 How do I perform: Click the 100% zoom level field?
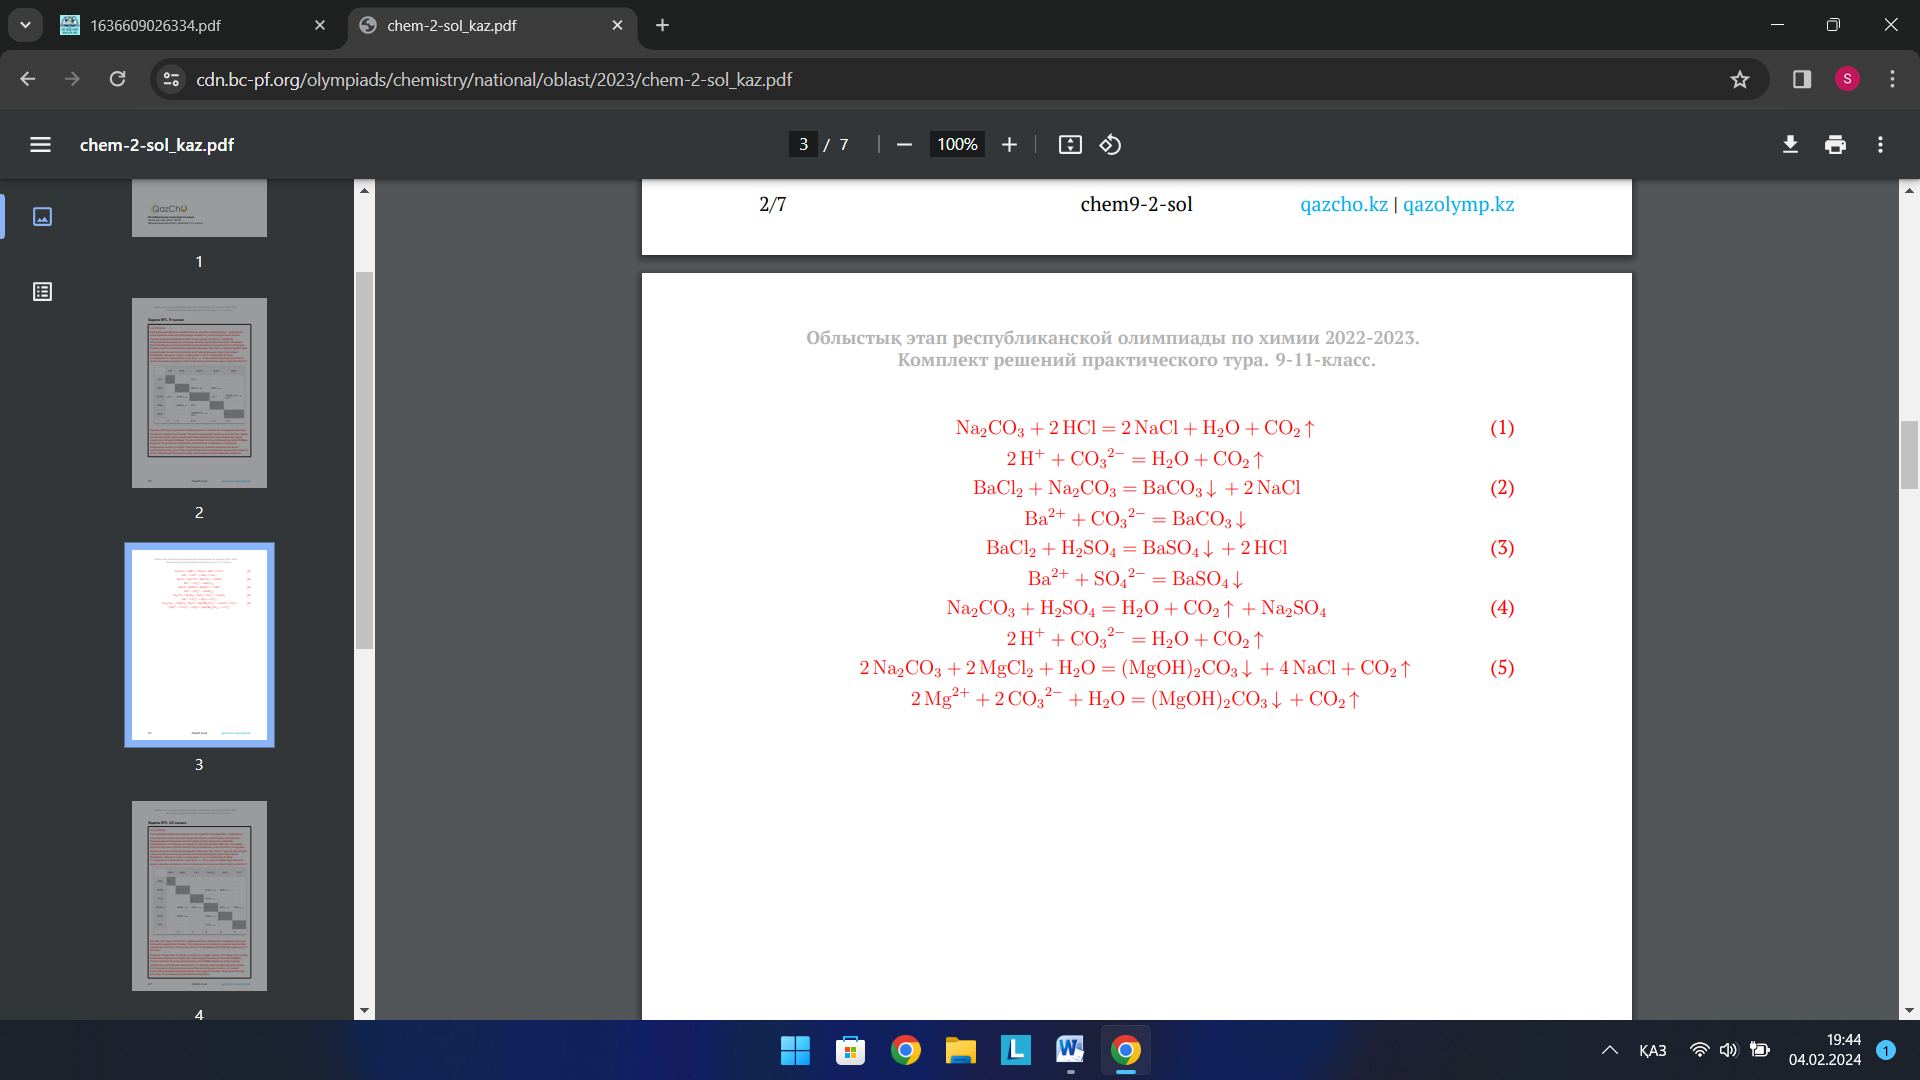957,145
